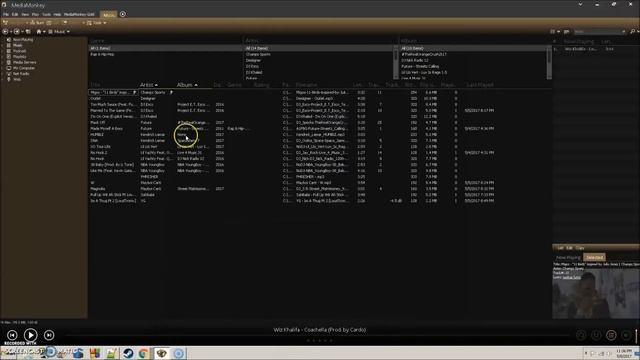Open the Tools menu
The image size is (640, 360).
tap(47, 14)
